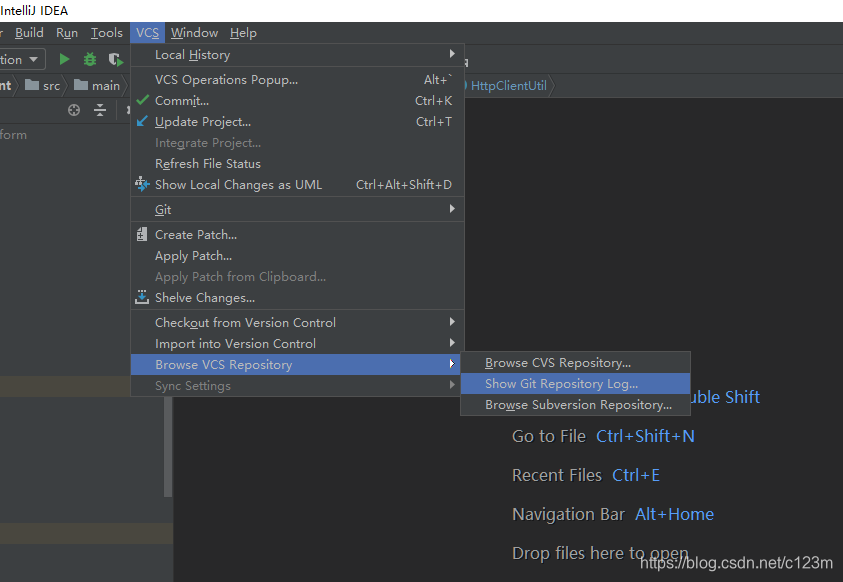Image resolution: width=843 pixels, height=582 pixels.
Task: Open the Window menu
Action: coord(194,33)
